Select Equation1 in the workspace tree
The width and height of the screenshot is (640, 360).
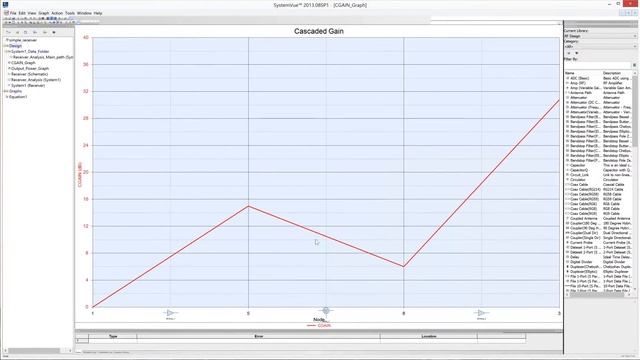[x=18, y=97]
